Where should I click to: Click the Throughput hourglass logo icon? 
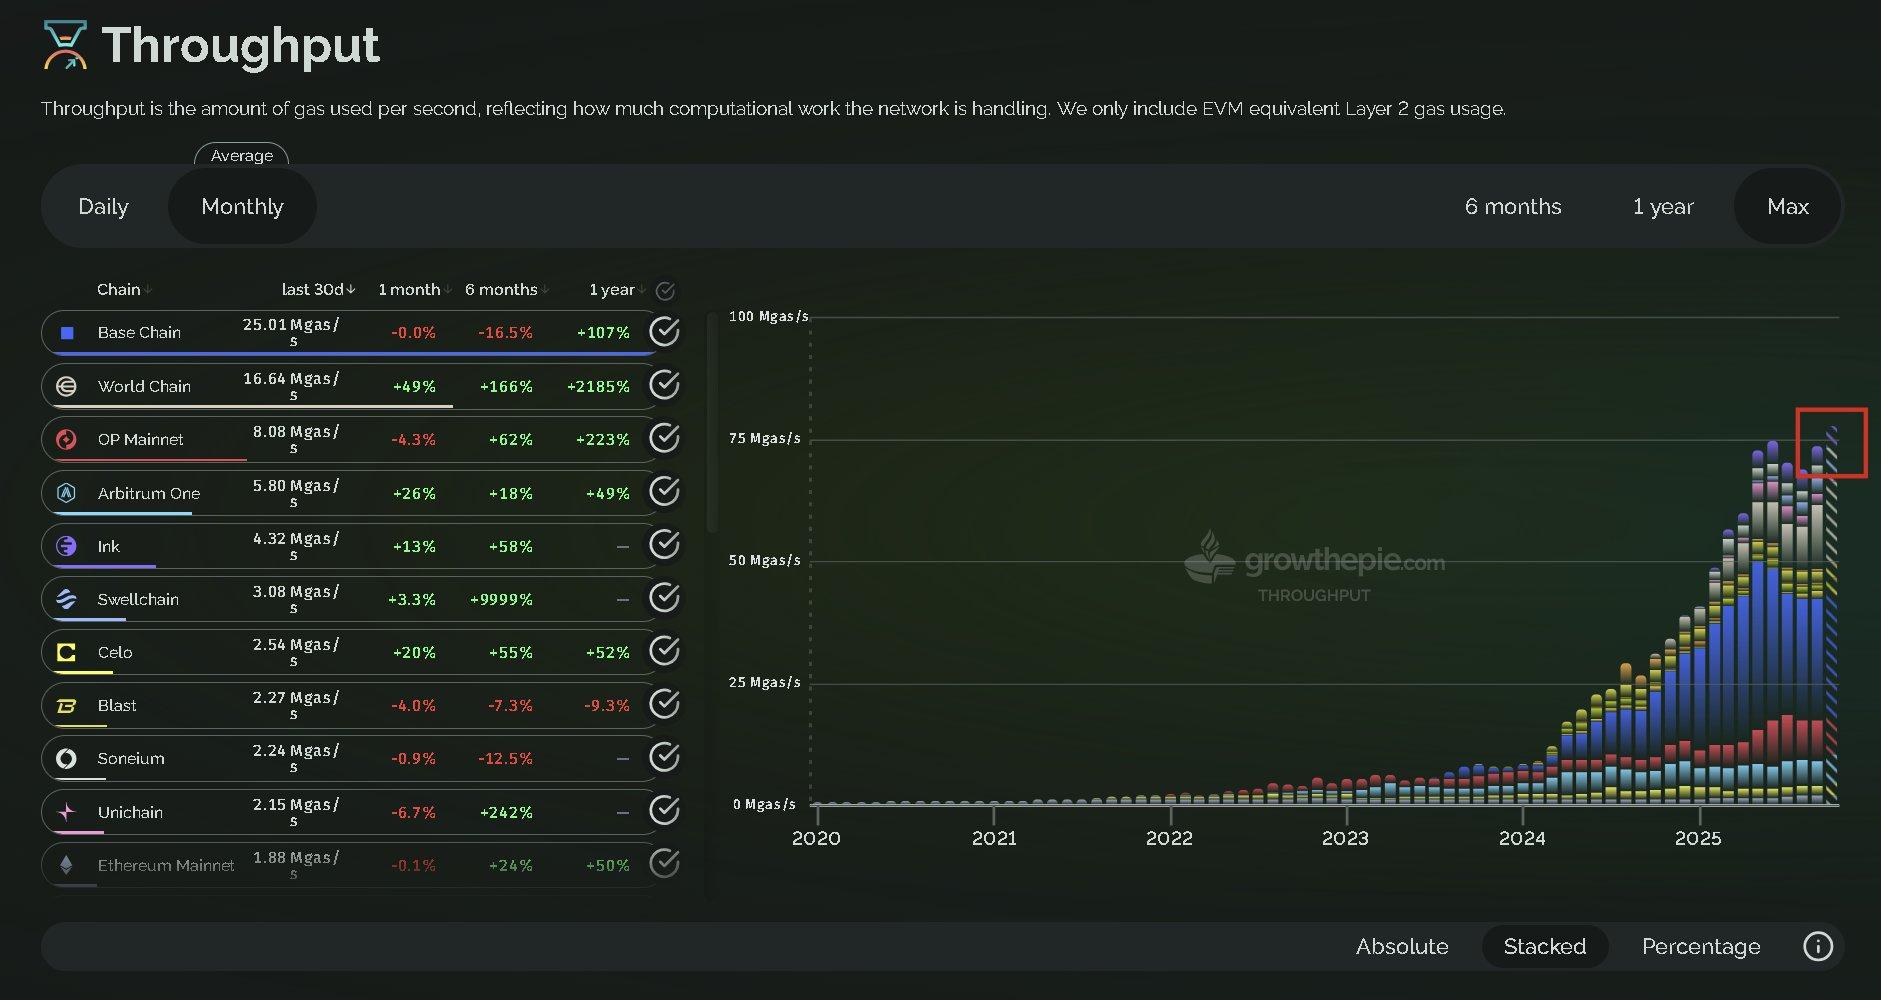[x=65, y=46]
